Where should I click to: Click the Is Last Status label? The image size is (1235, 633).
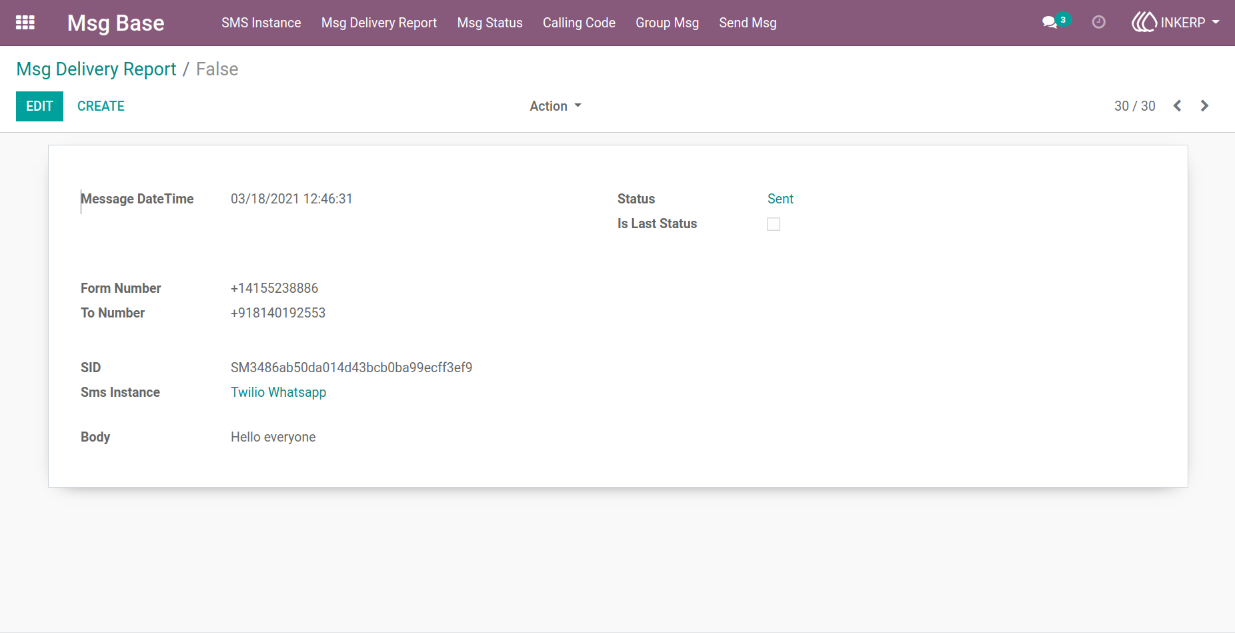tap(657, 224)
